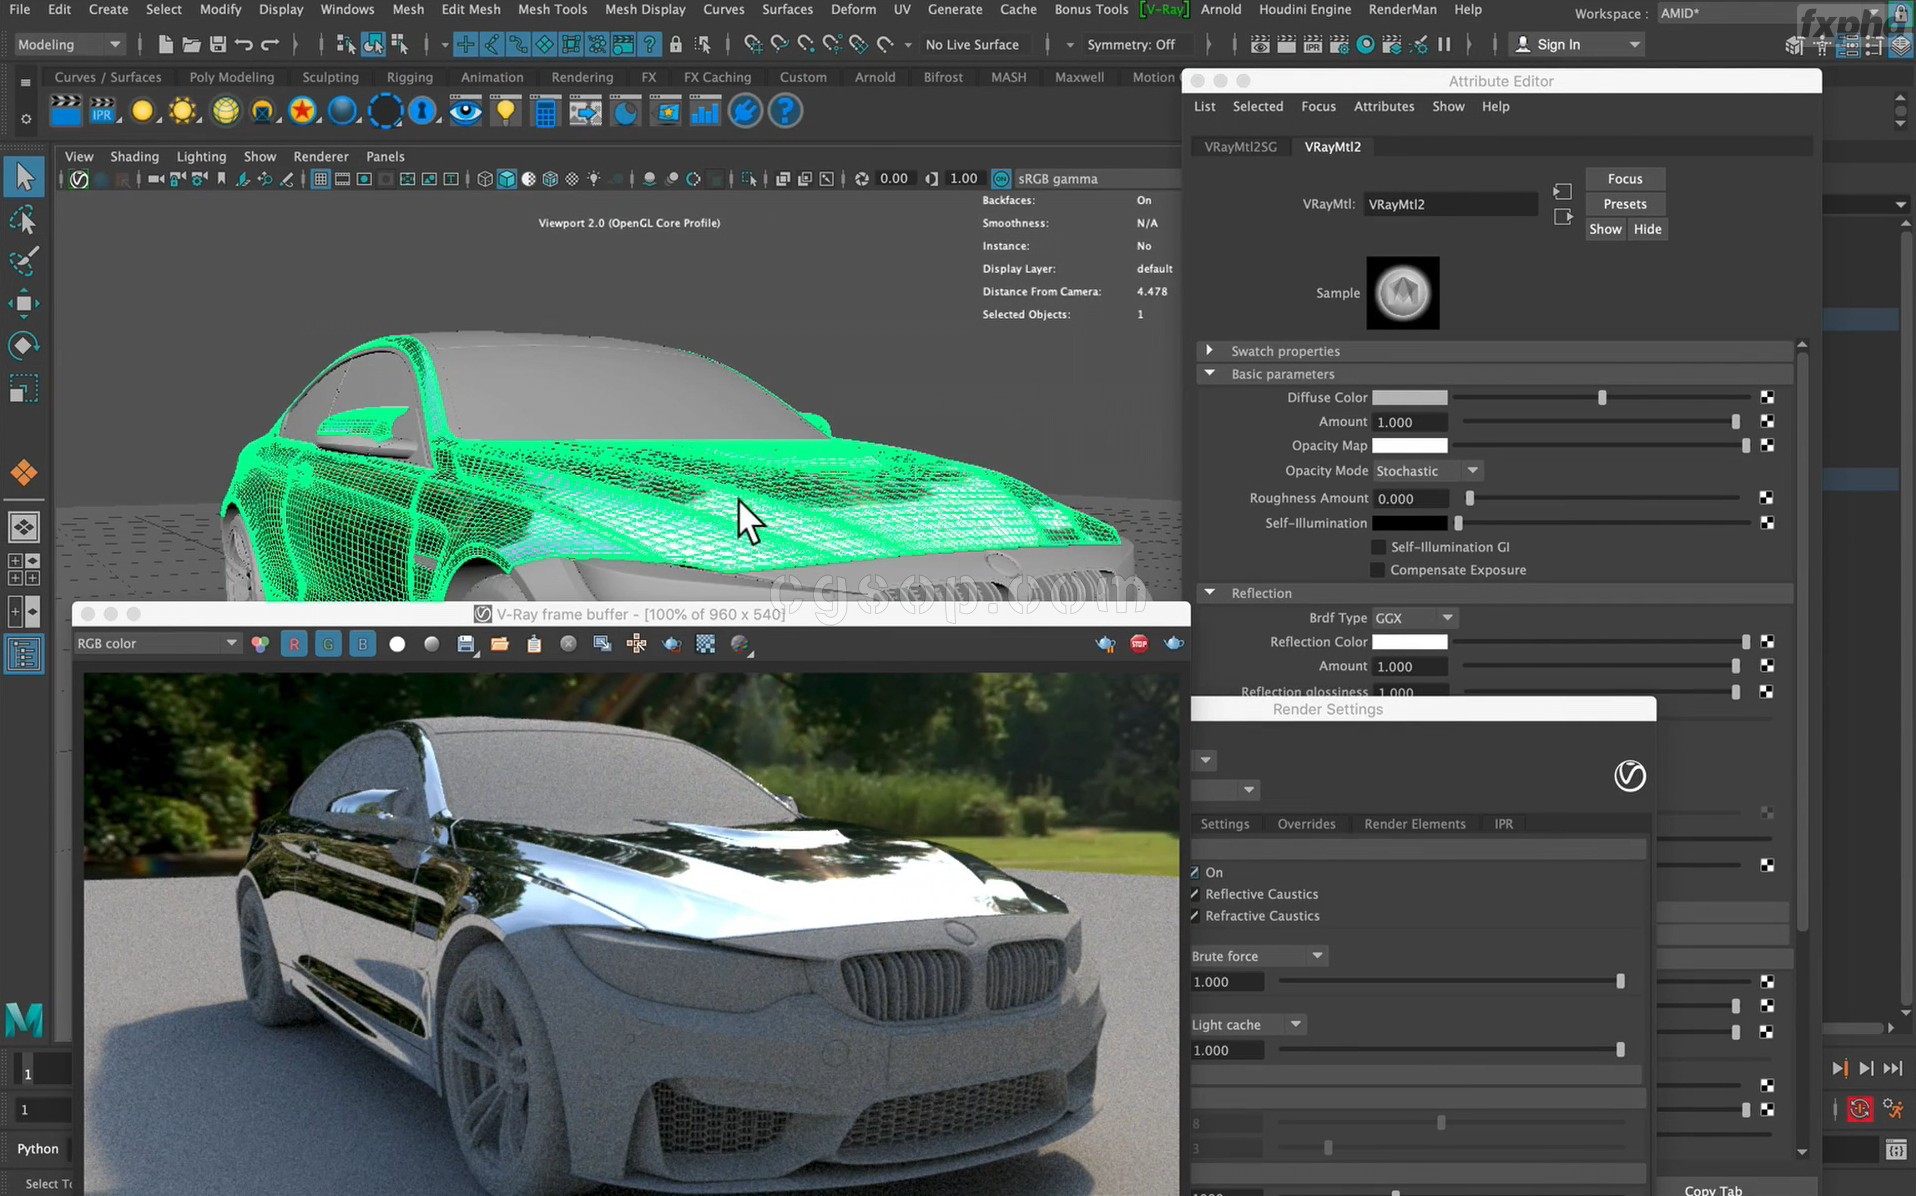Toggle the alpha channel white circle

pyautogui.click(x=397, y=644)
